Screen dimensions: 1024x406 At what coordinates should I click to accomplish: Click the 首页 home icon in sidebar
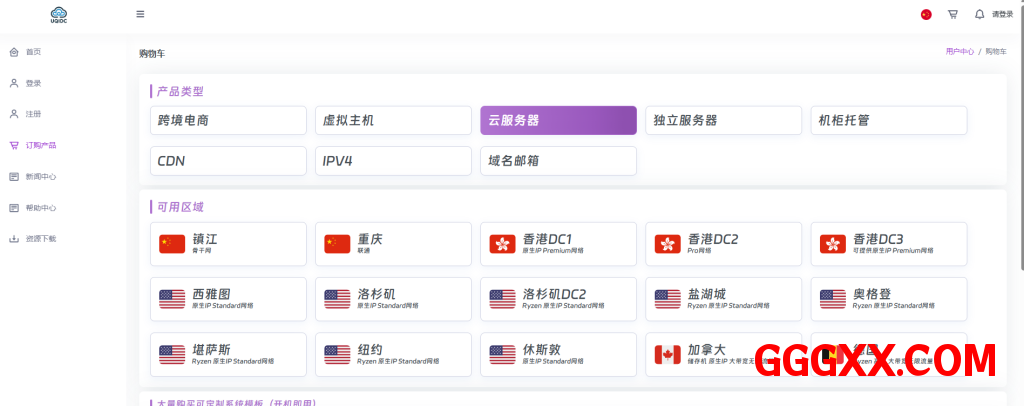[14, 51]
